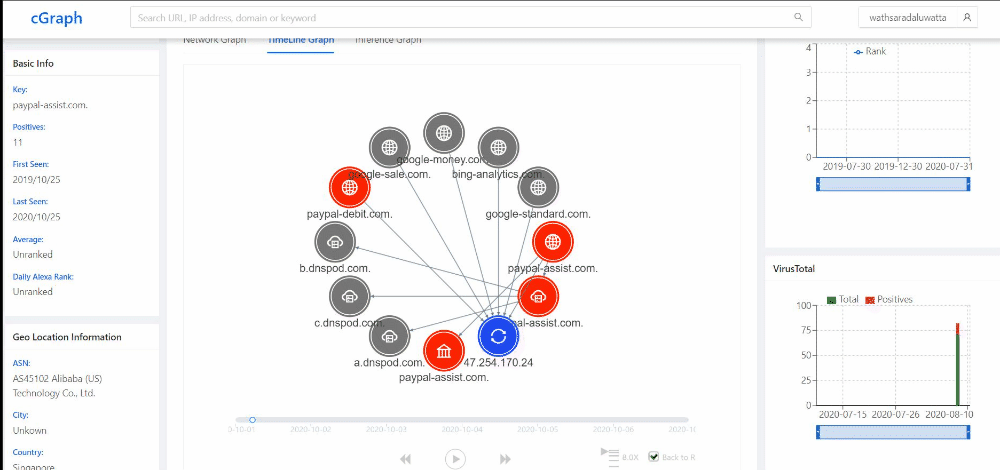Open the 8.0X playback speed selector
The image size is (1000, 470).
[x=622, y=457]
